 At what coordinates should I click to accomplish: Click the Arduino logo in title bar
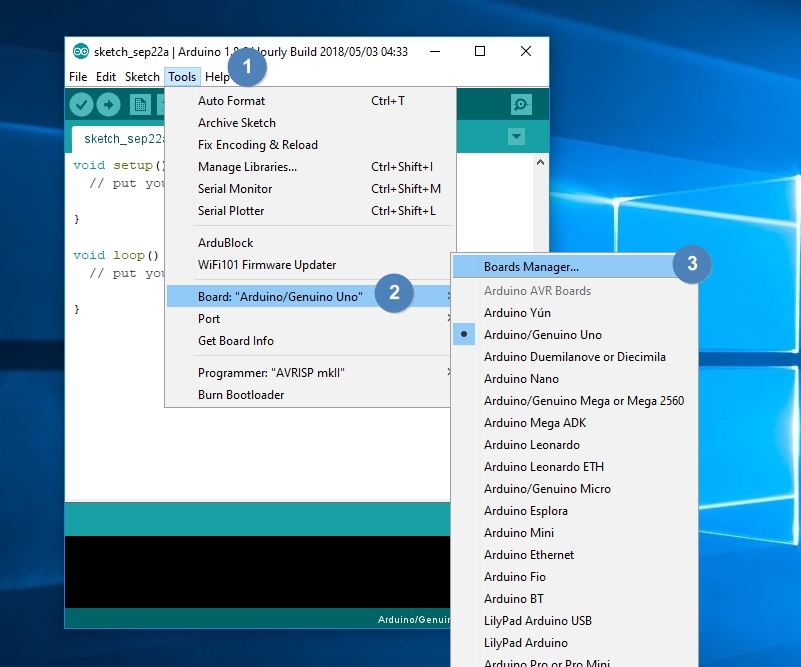tap(81, 52)
